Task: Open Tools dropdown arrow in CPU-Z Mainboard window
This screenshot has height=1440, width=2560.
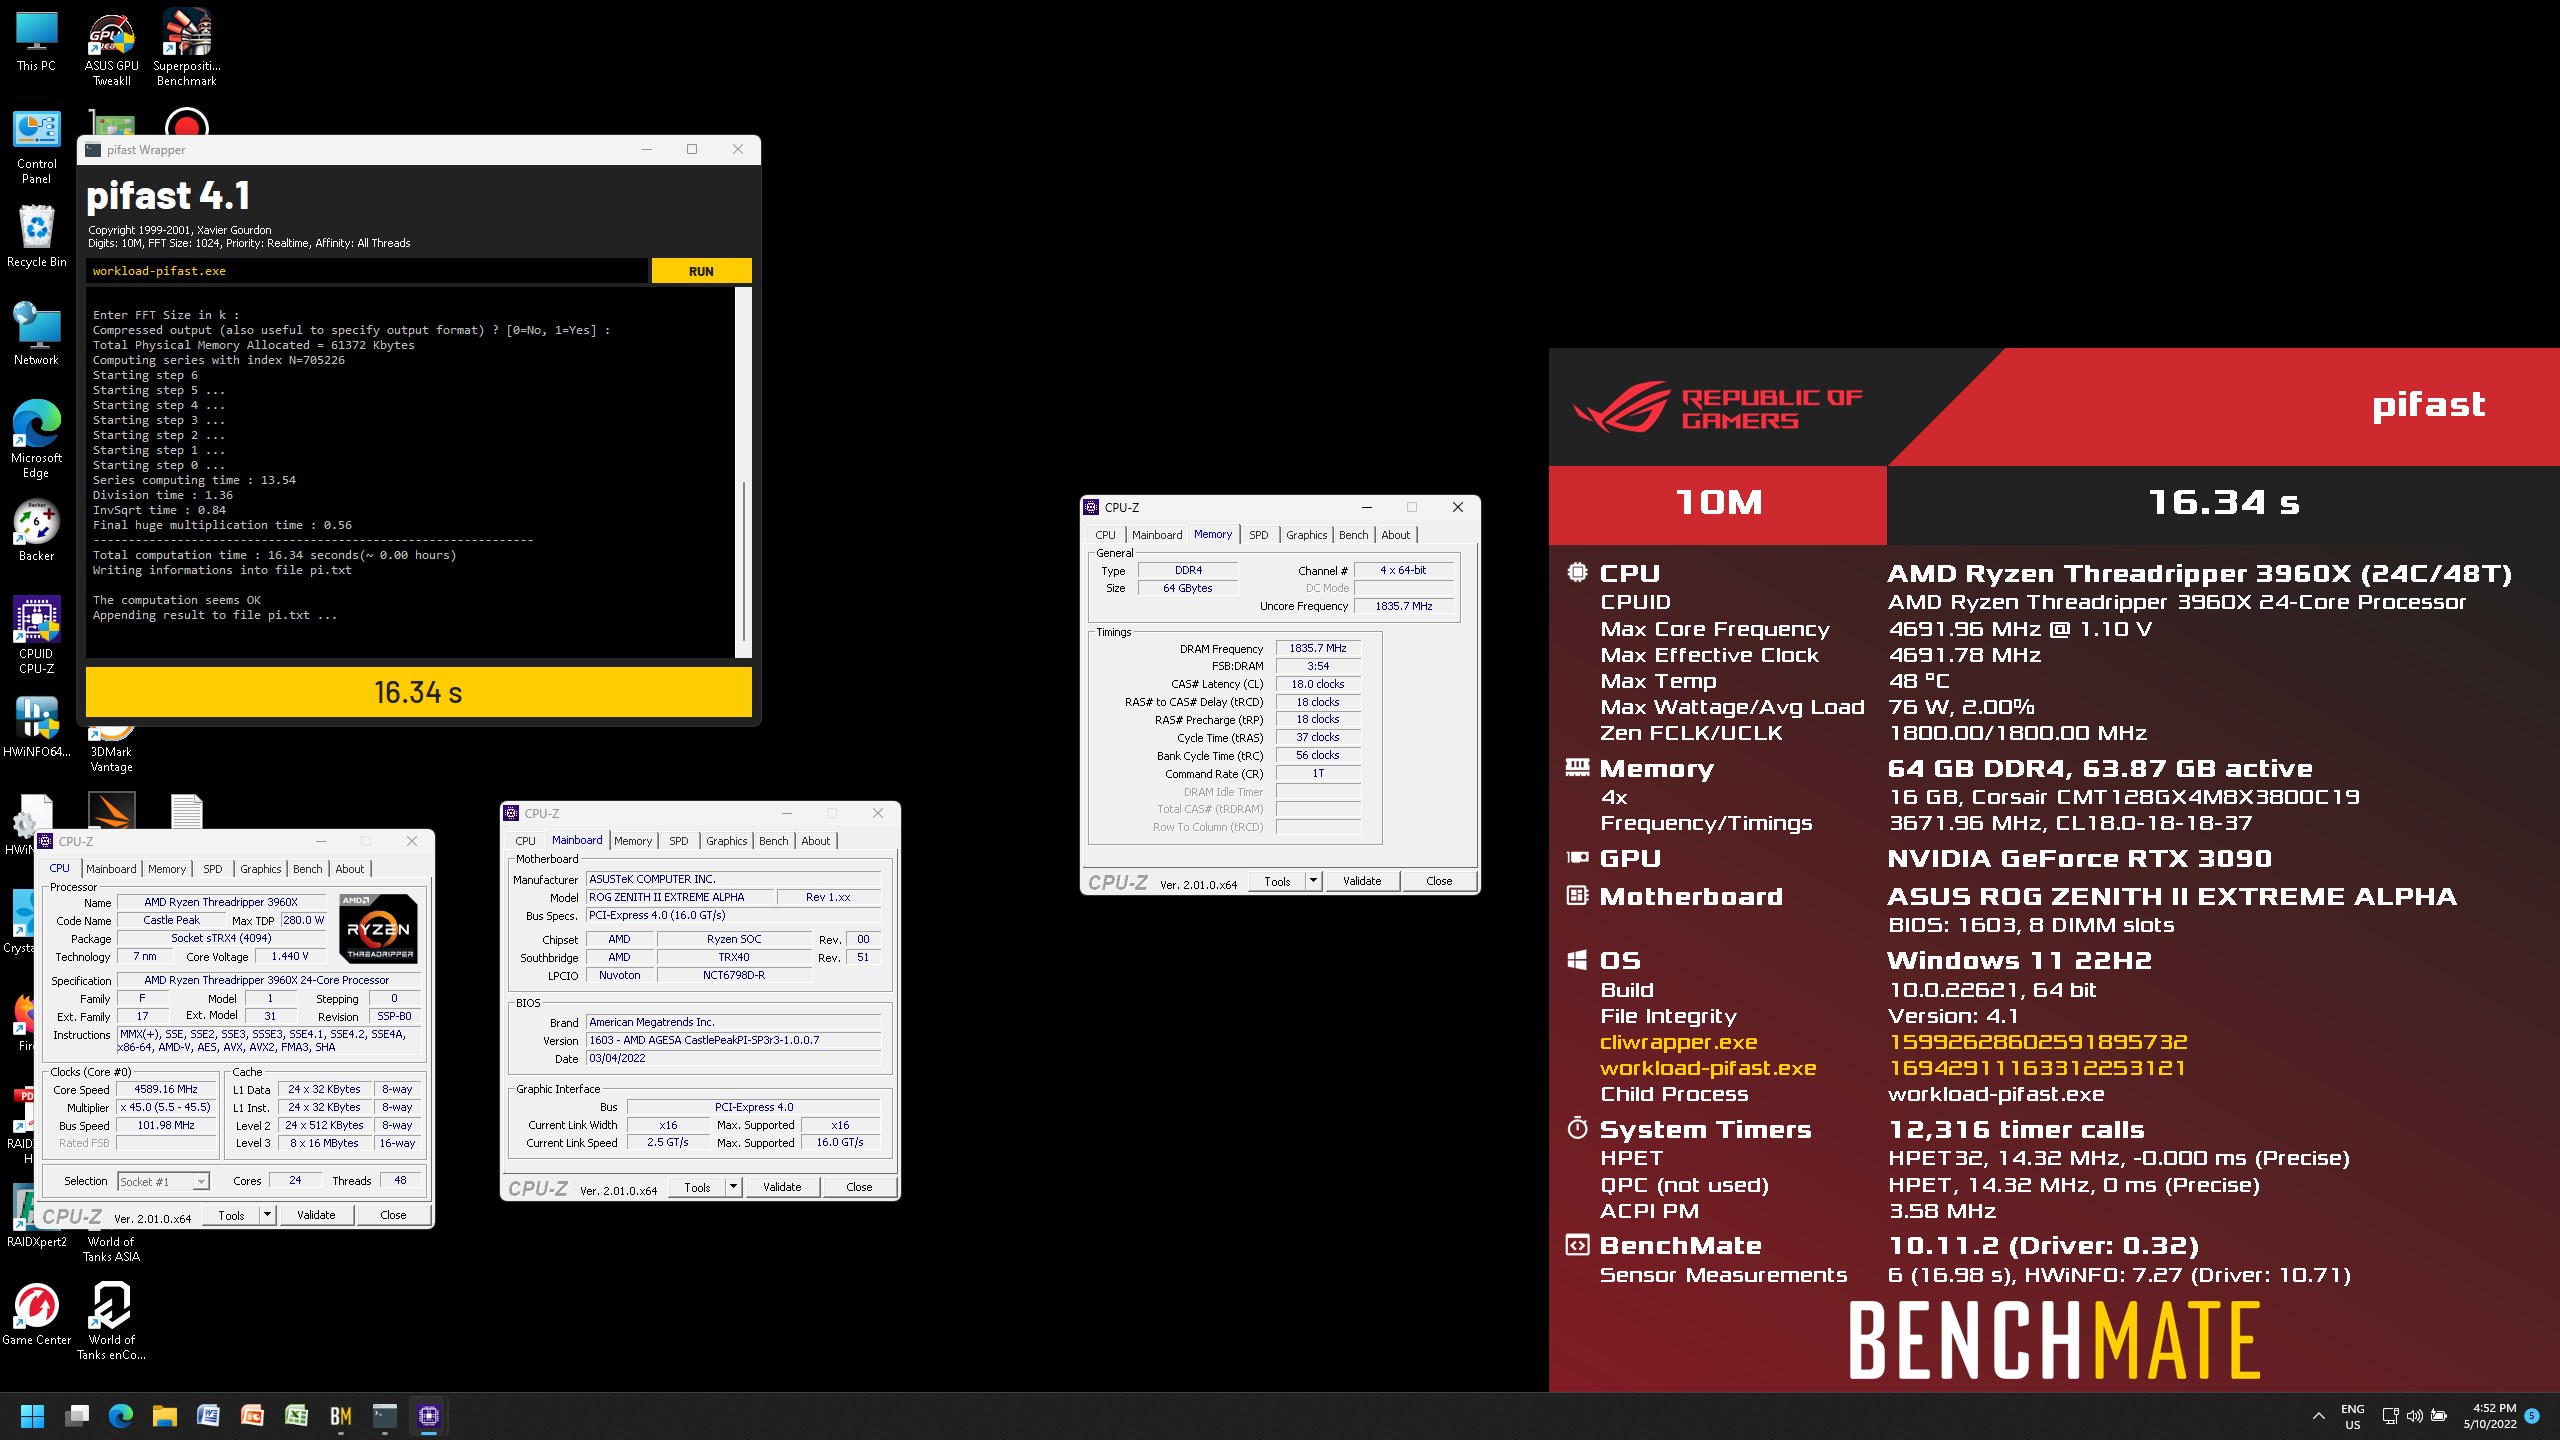Action: click(x=733, y=1187)
